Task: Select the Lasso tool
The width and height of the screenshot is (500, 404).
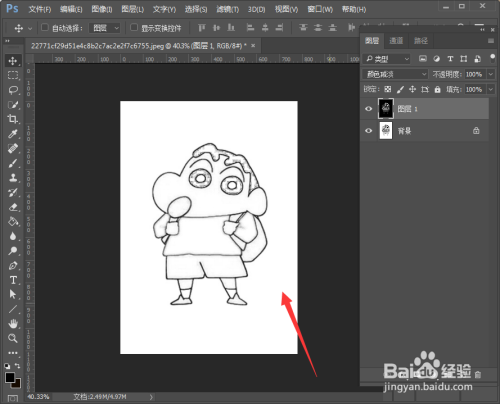Action: click(x=13, y=90)
